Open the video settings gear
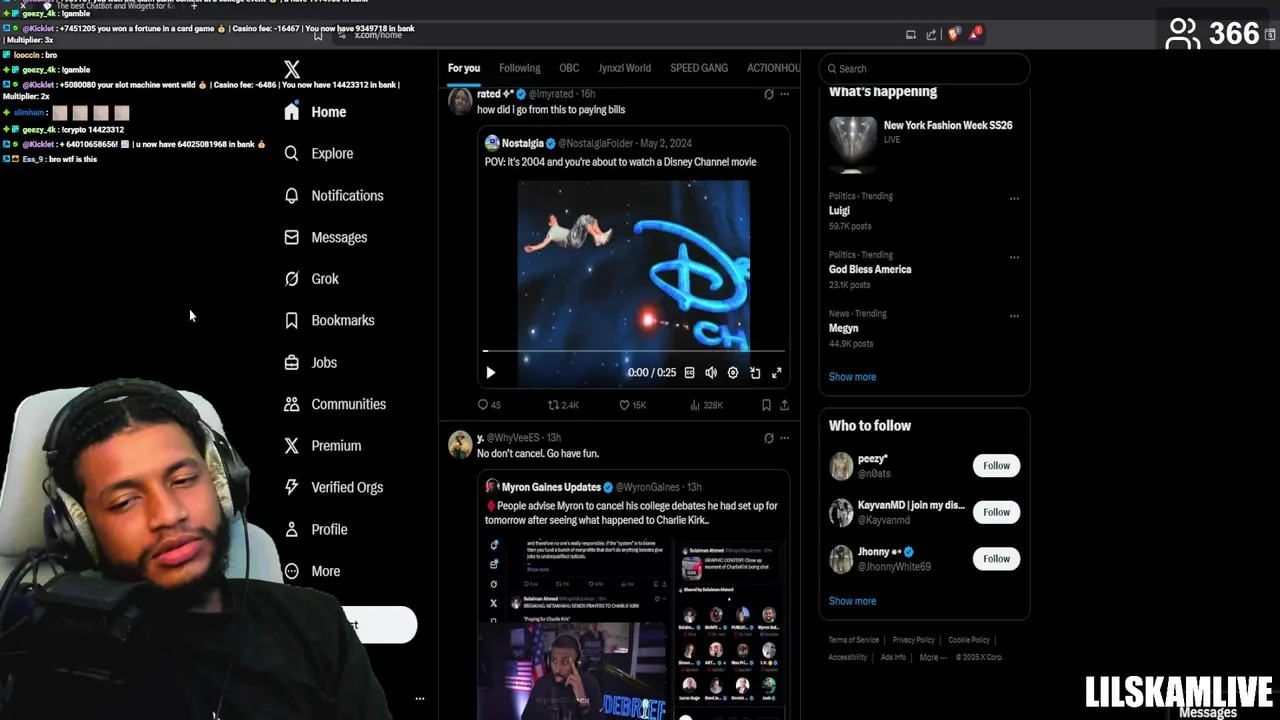Screen dimensions: 1280x720 point(733,372)
